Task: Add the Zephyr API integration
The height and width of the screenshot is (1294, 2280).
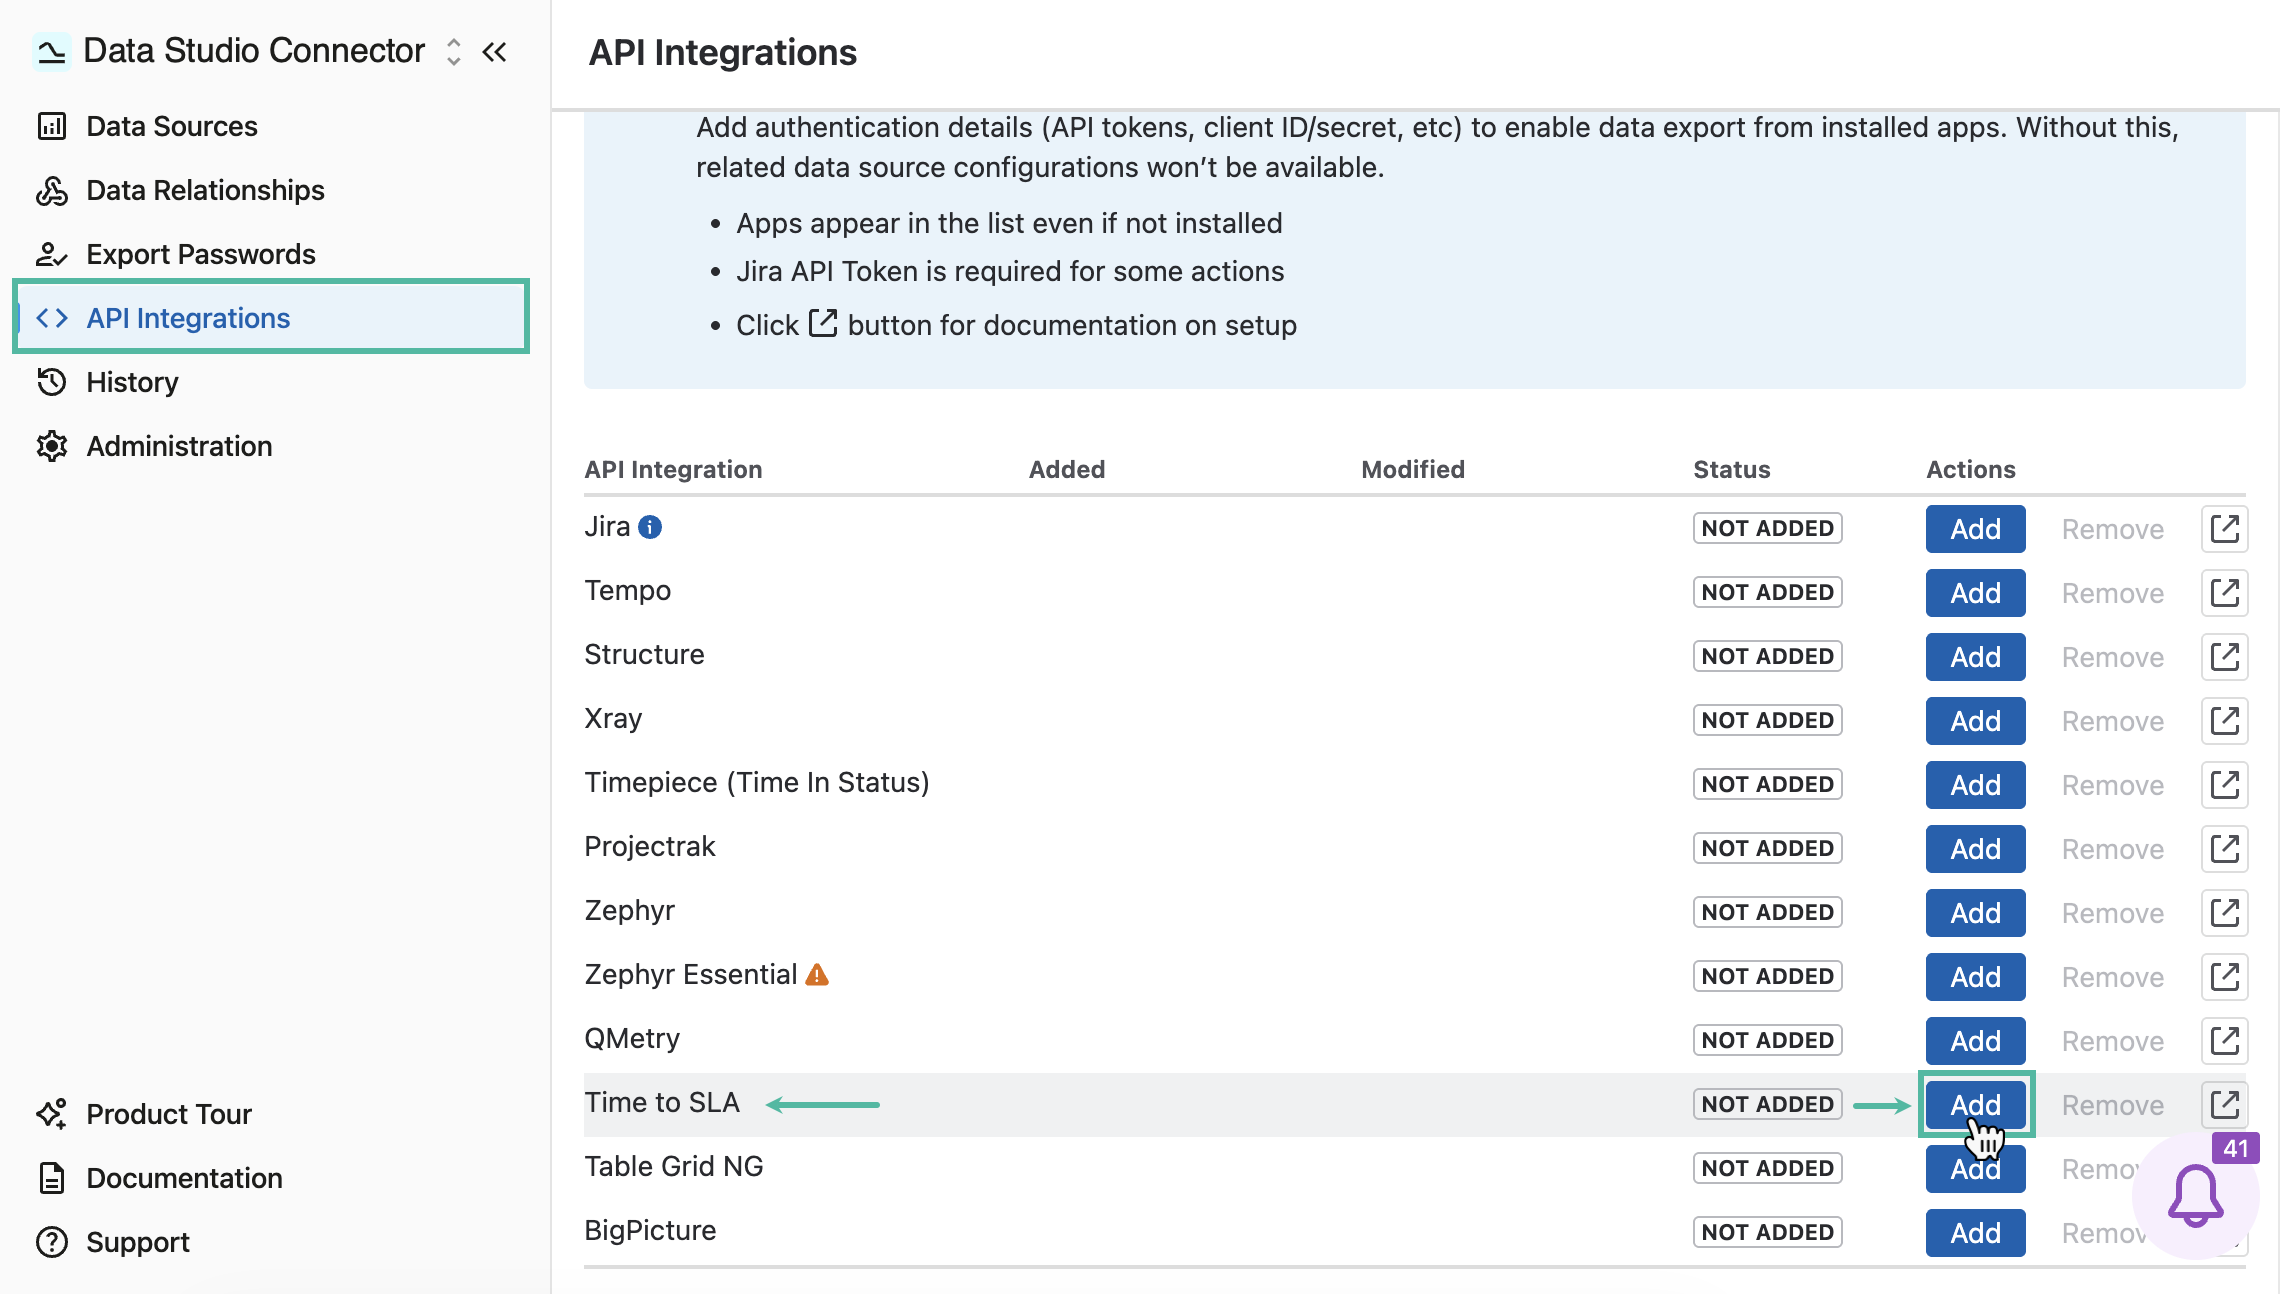Action: 1975,913
